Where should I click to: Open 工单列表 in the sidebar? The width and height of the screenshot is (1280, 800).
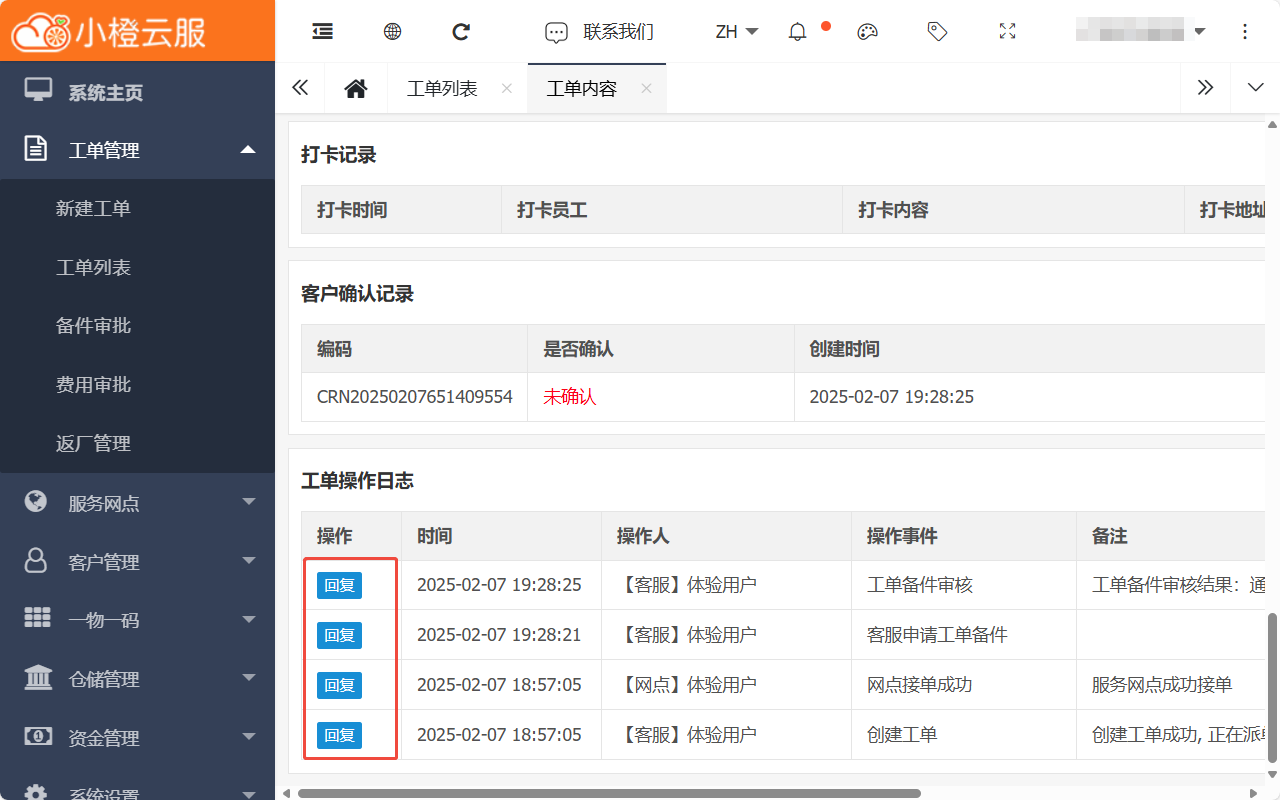[x=93, y=268]
